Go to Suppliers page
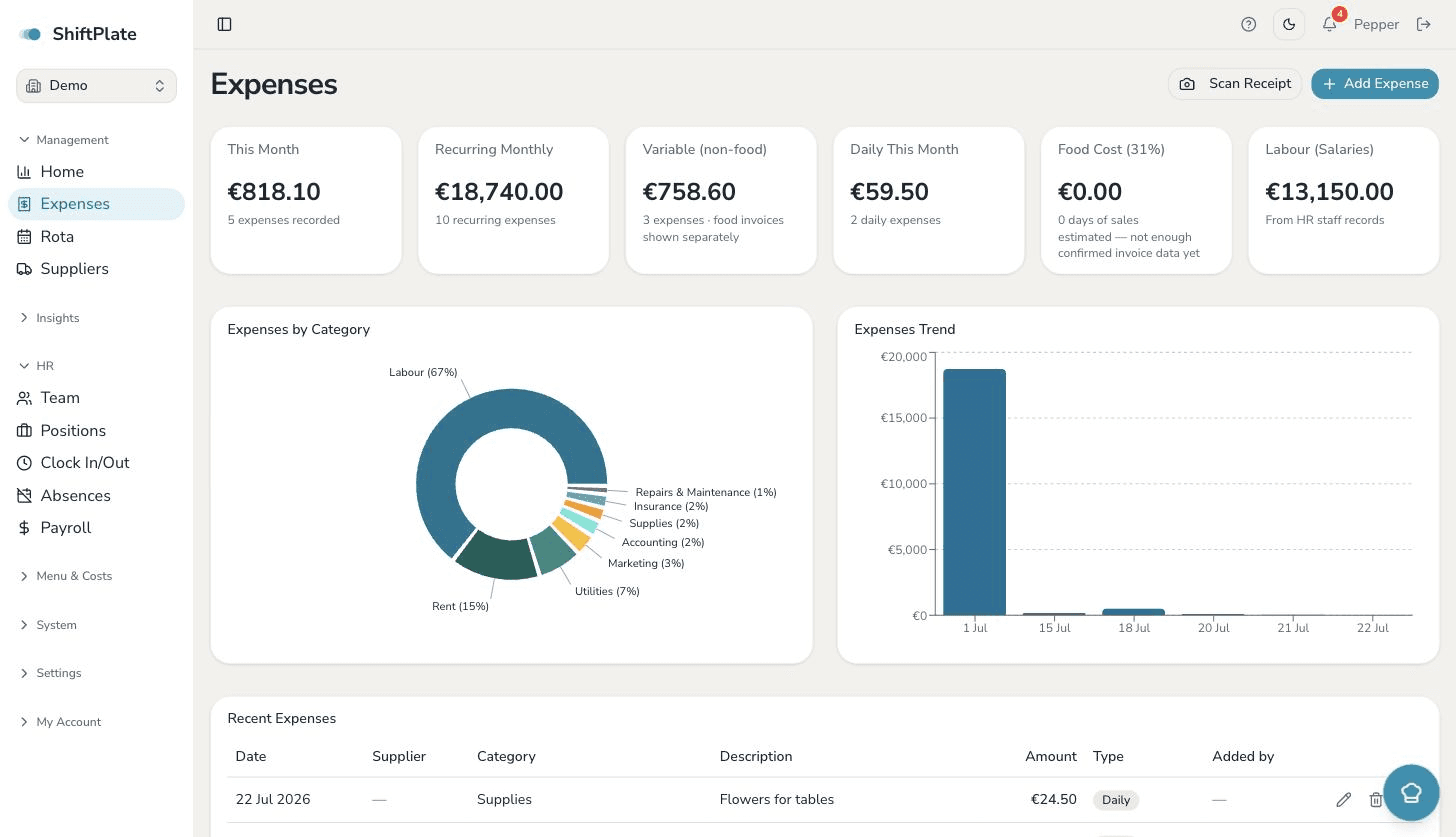 tap(96, 269)
